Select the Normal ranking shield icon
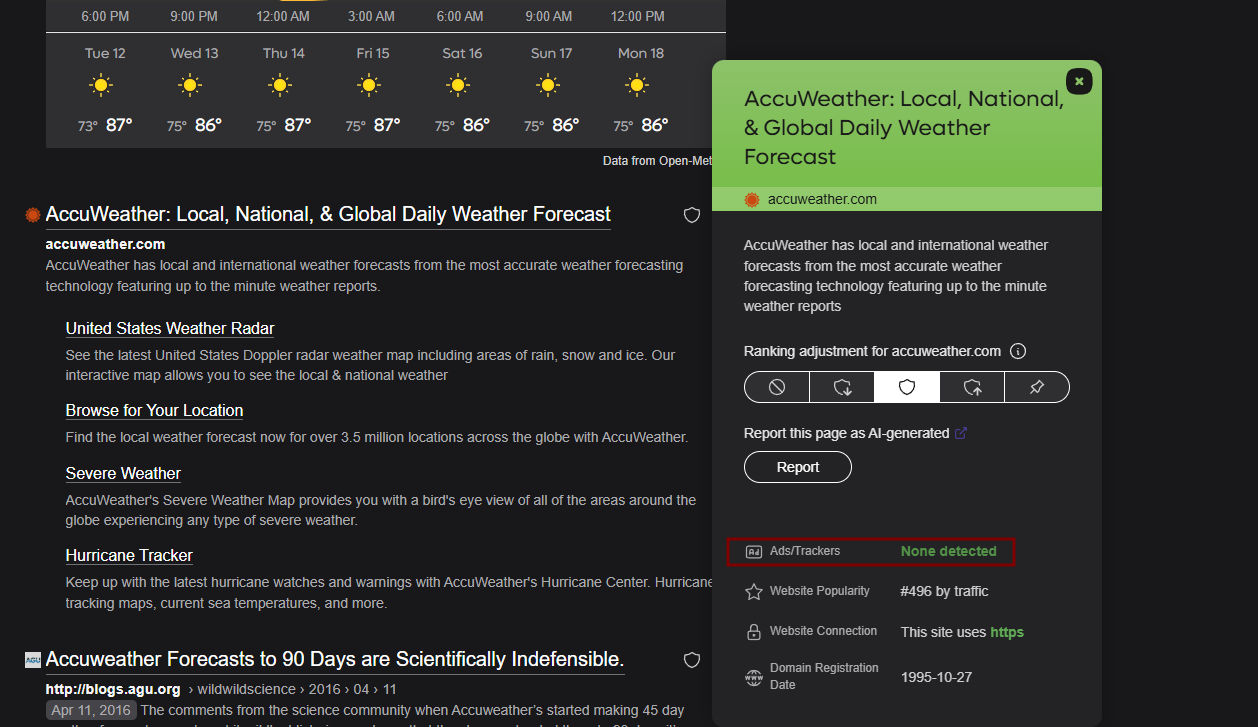The height and width of the screenshot is (727, 1258). 907,387
